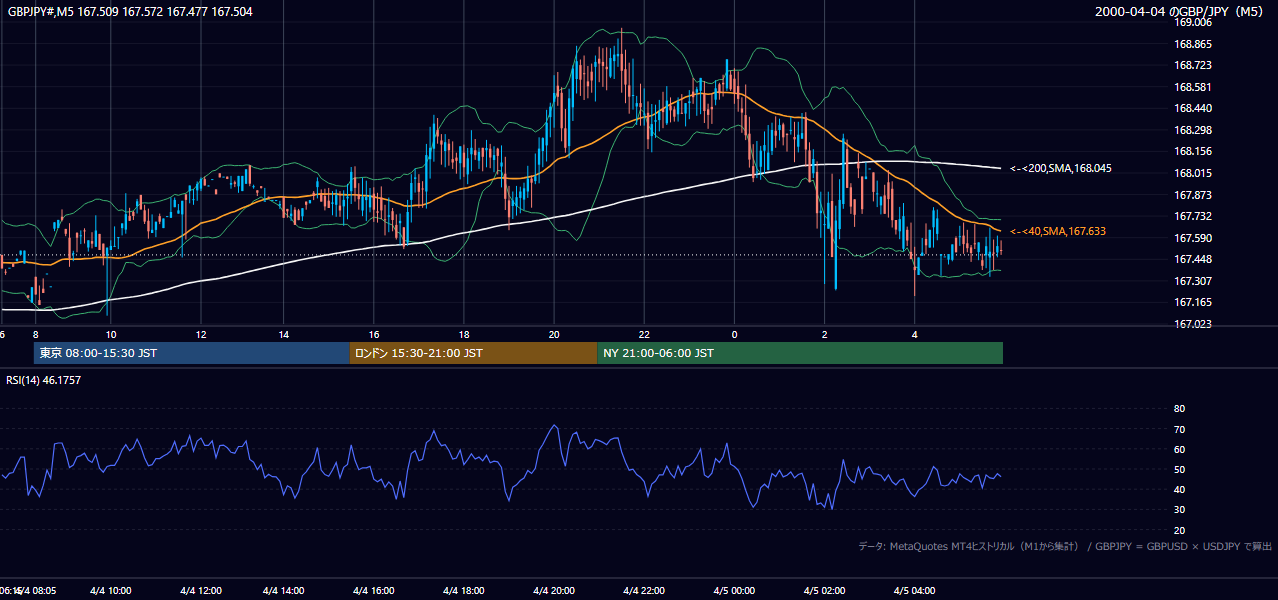Click RSI scale label 60
The width and height of the screenshot is (1278, 600).
click(1179, 449)
